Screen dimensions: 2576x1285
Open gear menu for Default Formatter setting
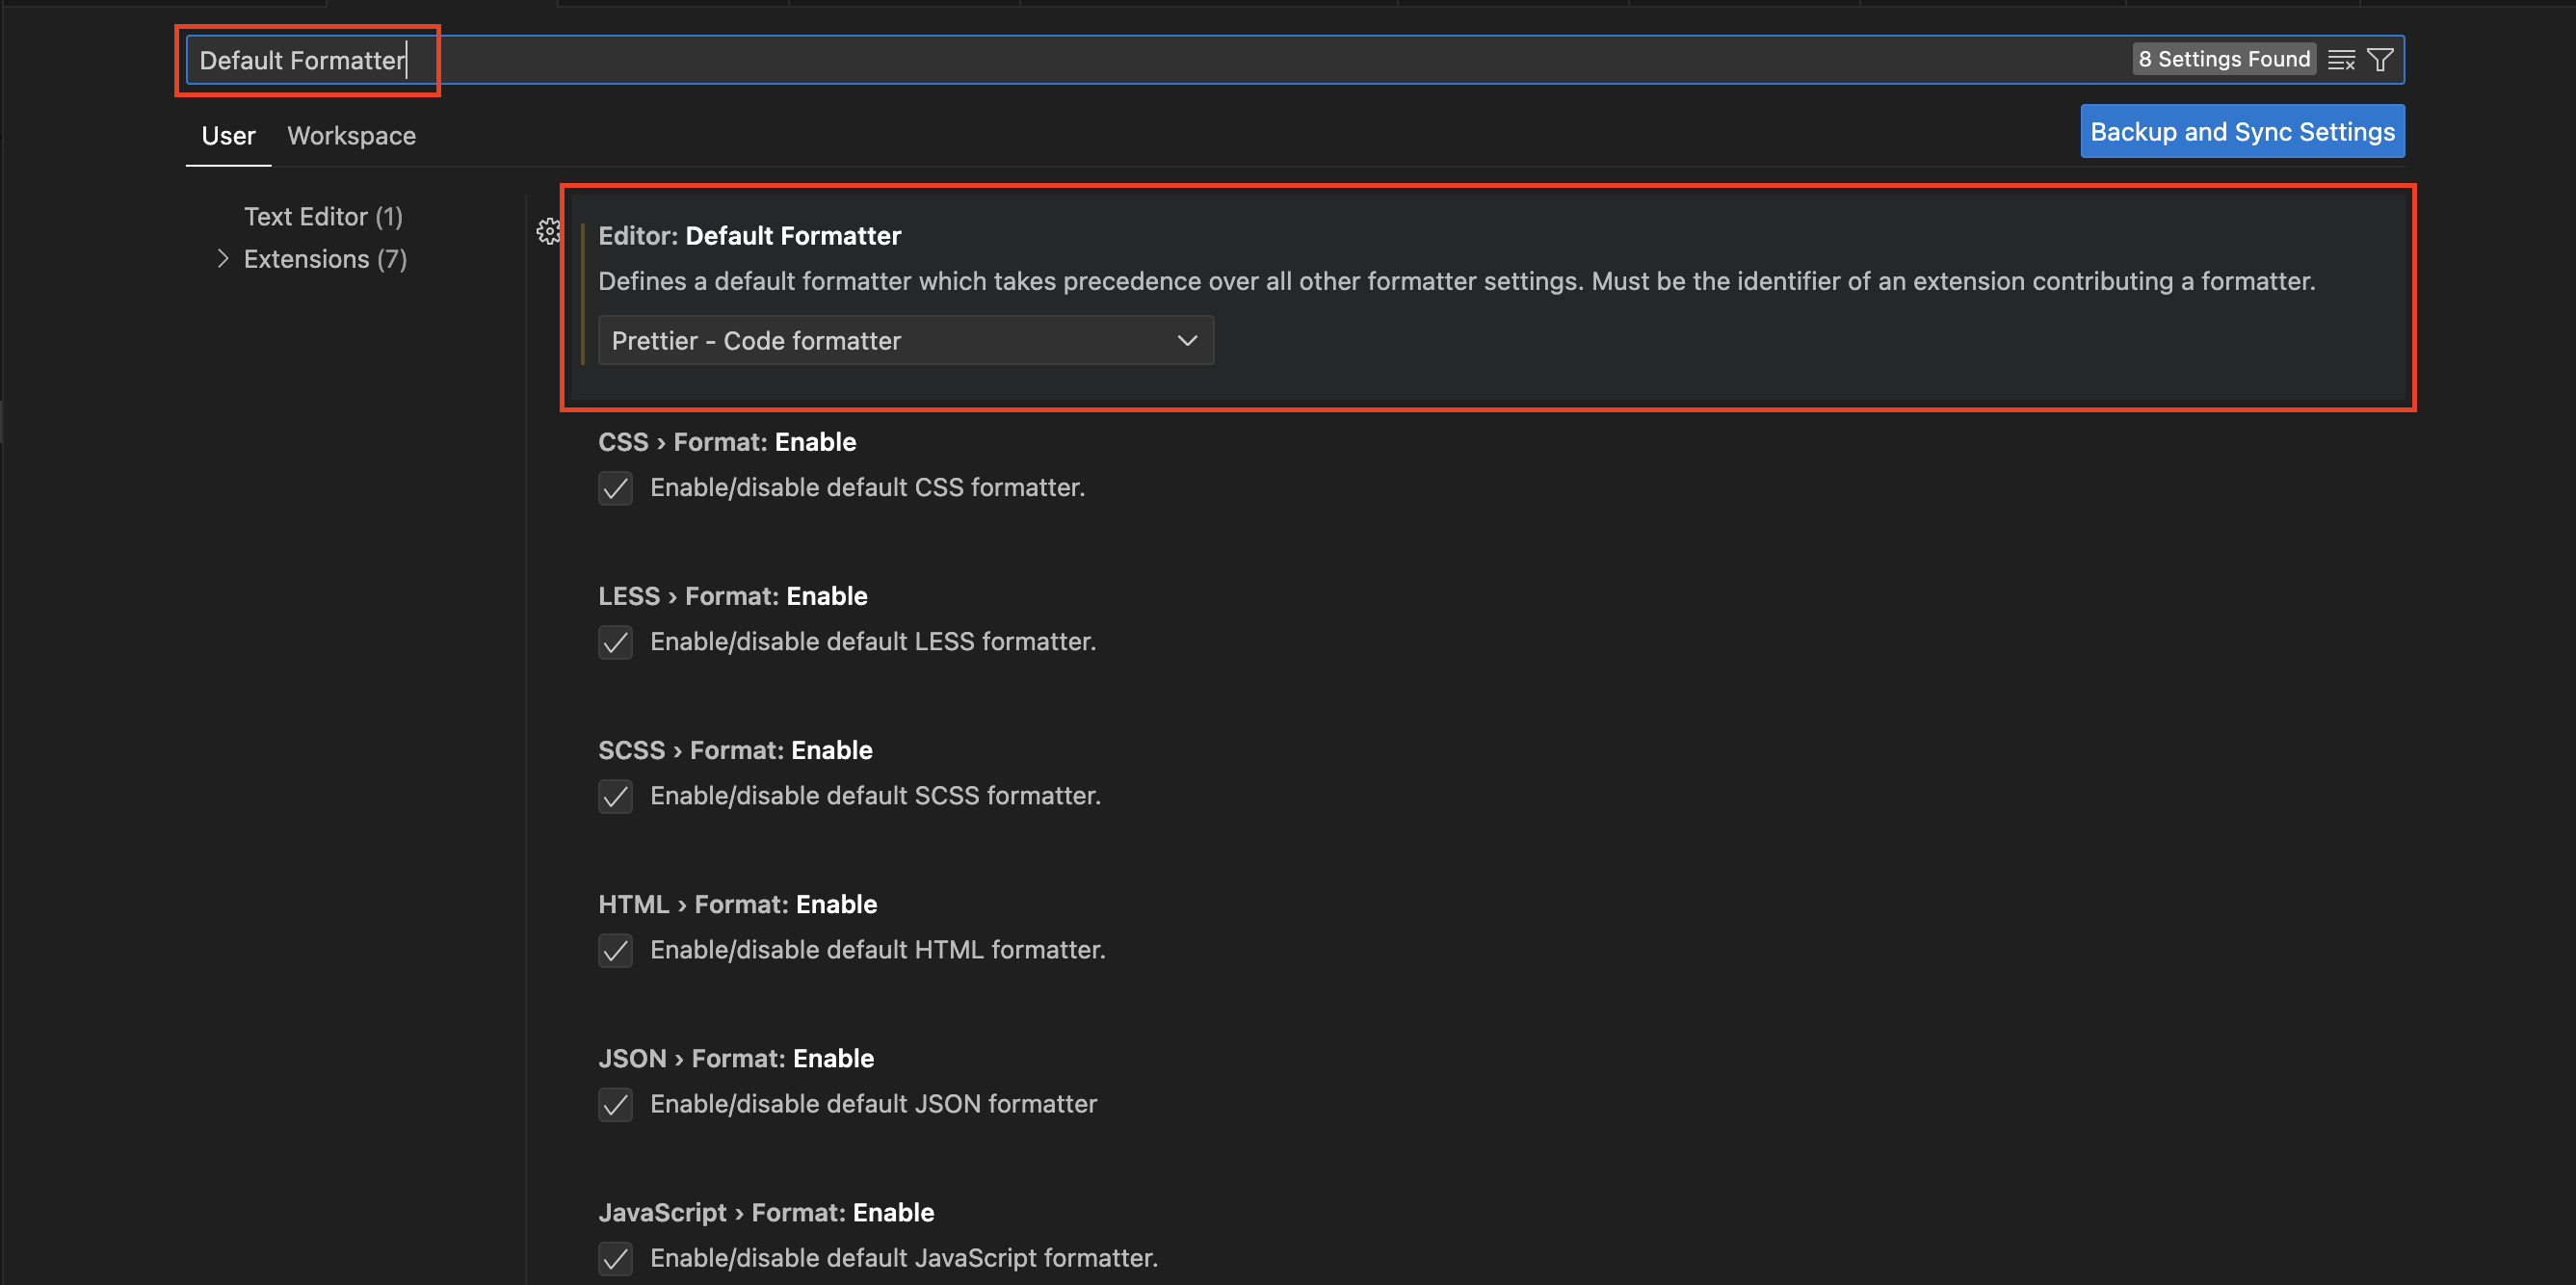click(x=548, y=232)
